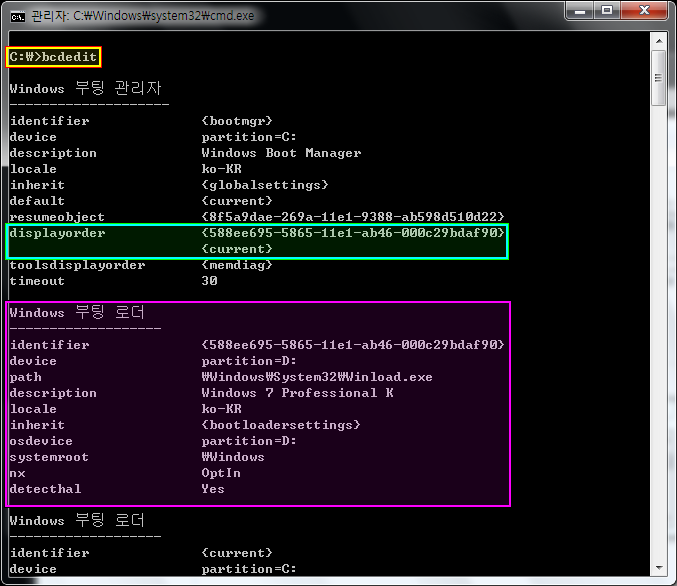
Task: Click the 'displayorder' label
Action: tap(57, 233)
